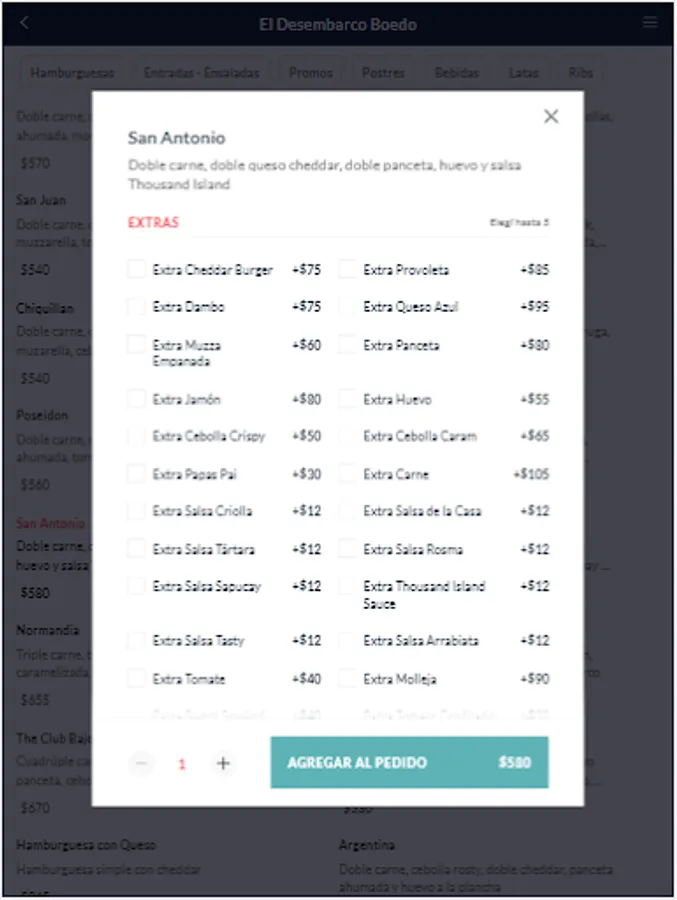The width and height of the screenshot is (677, 900).
Task: Decrease quantity with the minus button
Action: click(x=142, y=763)
